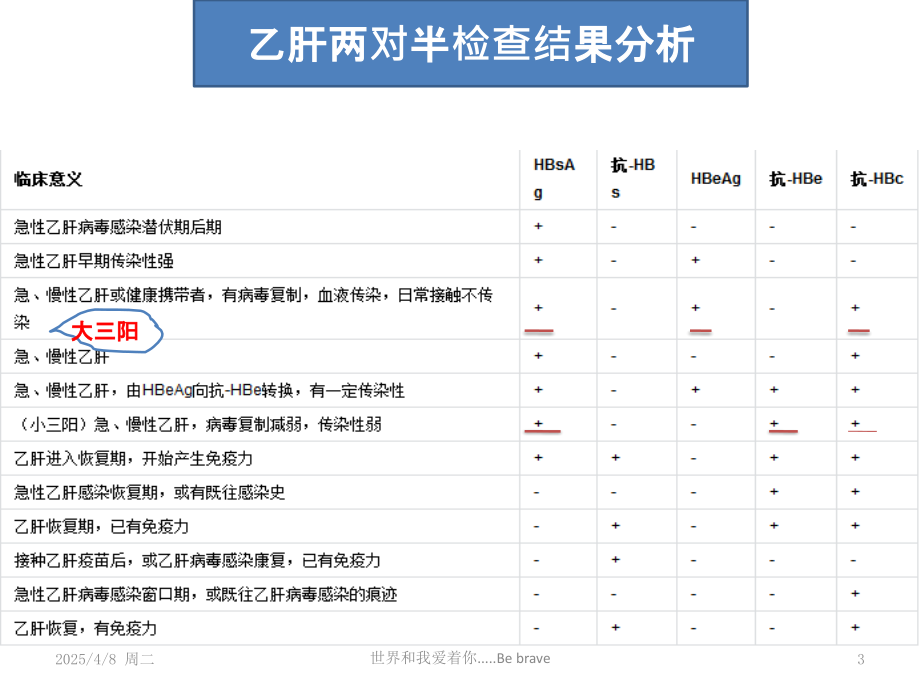Click the footer date 2025/4/8 周二

pos(104,659)
